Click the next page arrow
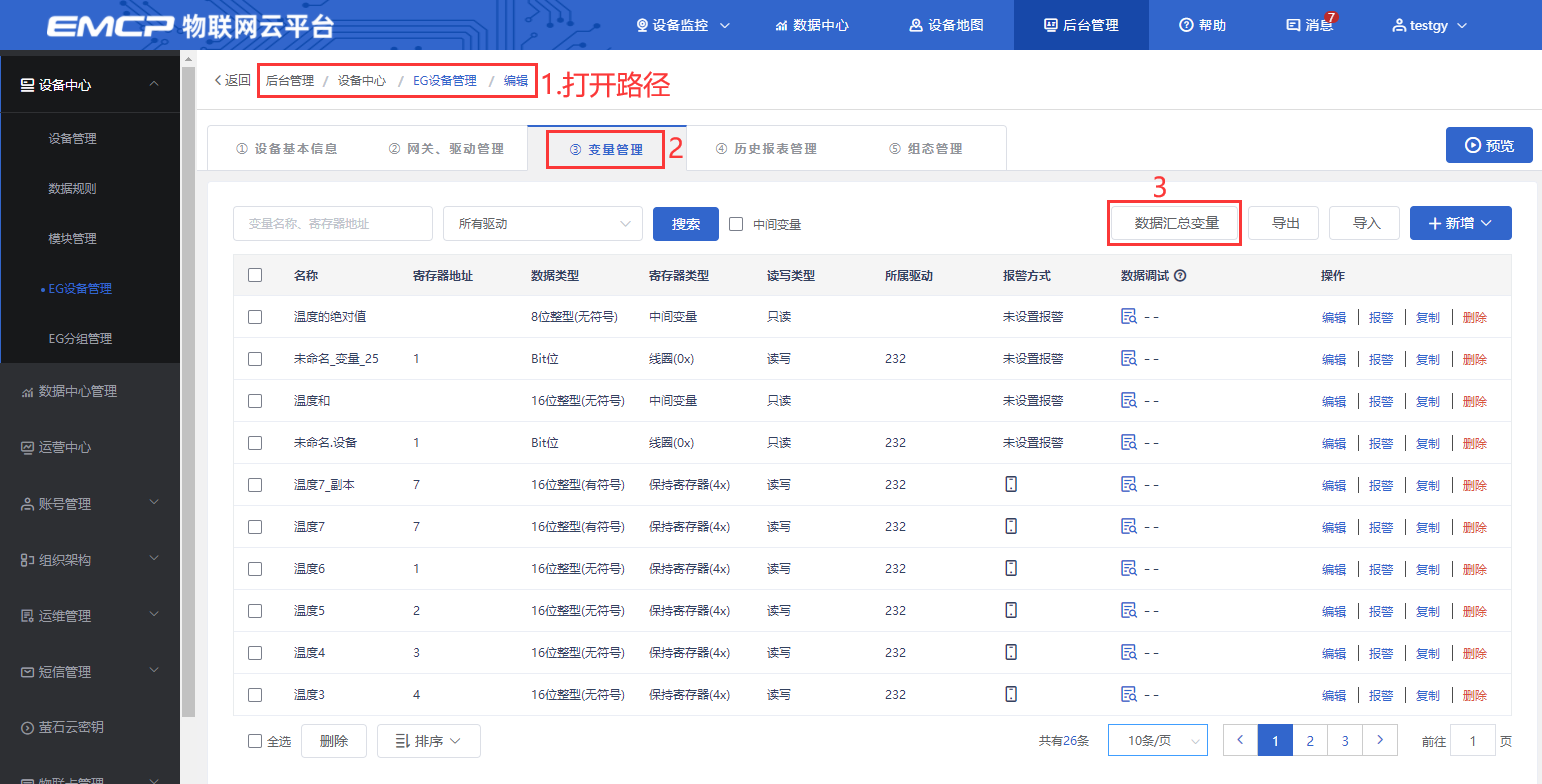This screenshot has height=784, width=1542. (1380, 741)
